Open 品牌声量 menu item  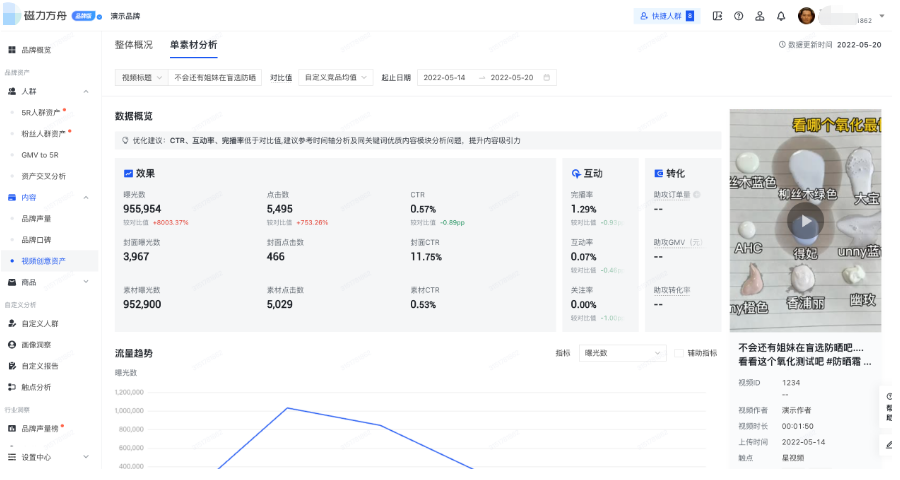click(36, 219)
